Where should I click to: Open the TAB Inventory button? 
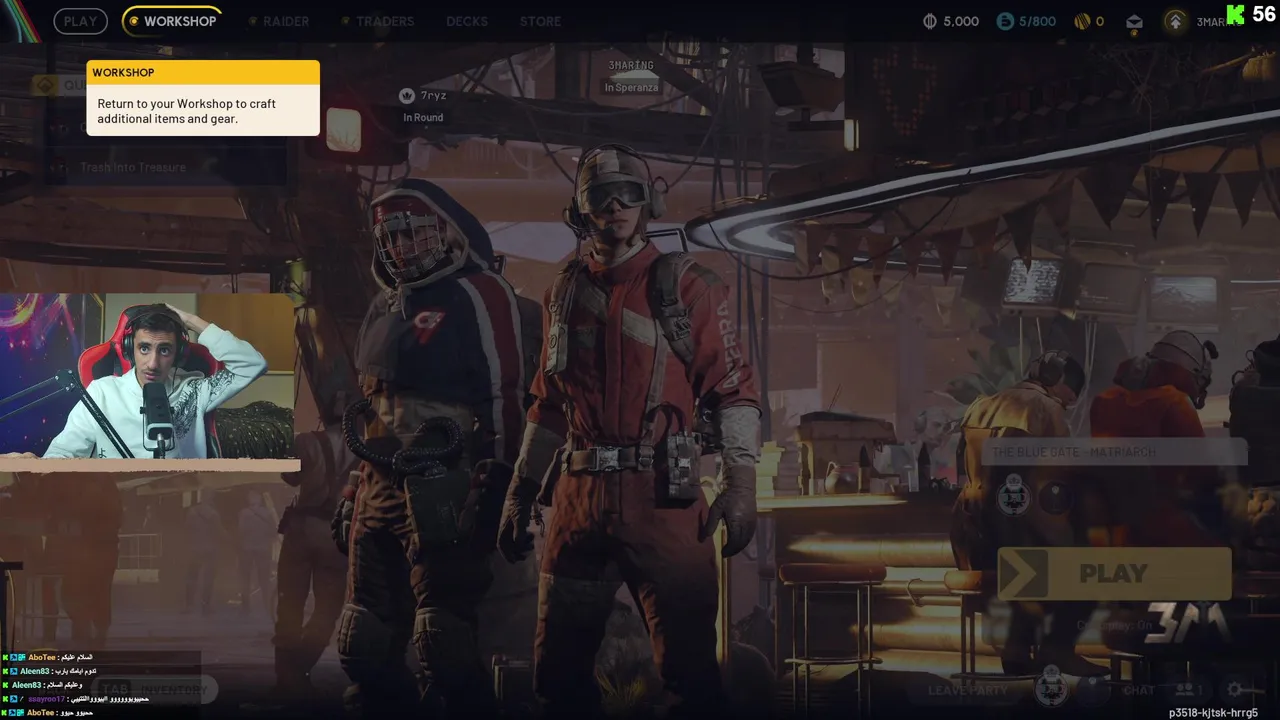coord(154,689)
